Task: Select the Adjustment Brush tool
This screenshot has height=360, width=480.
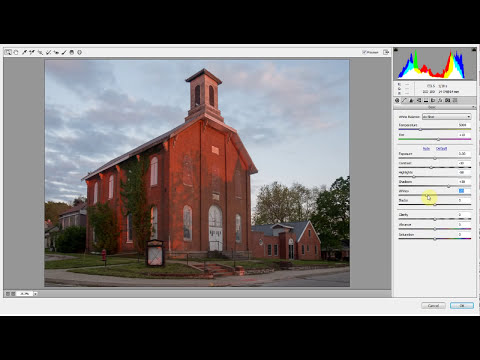Action: click(64, 52)
